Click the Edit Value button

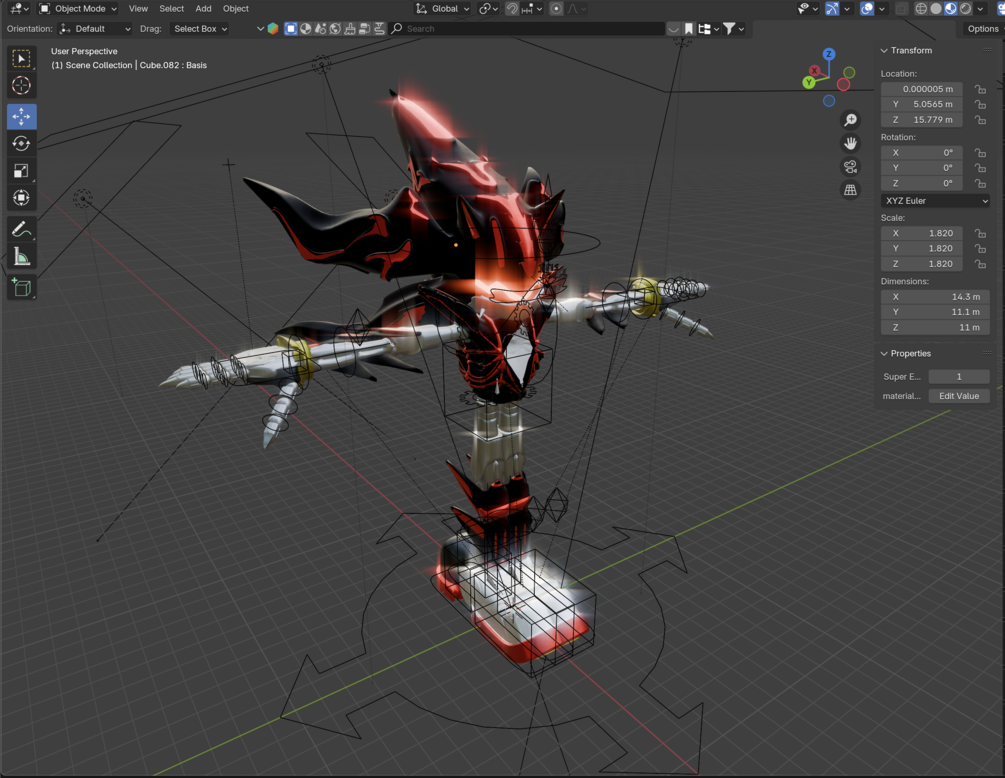click(959, 396)
